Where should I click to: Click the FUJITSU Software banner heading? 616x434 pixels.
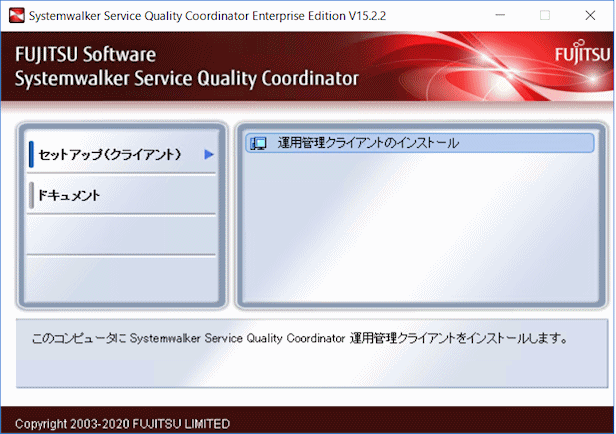point(85,54)
